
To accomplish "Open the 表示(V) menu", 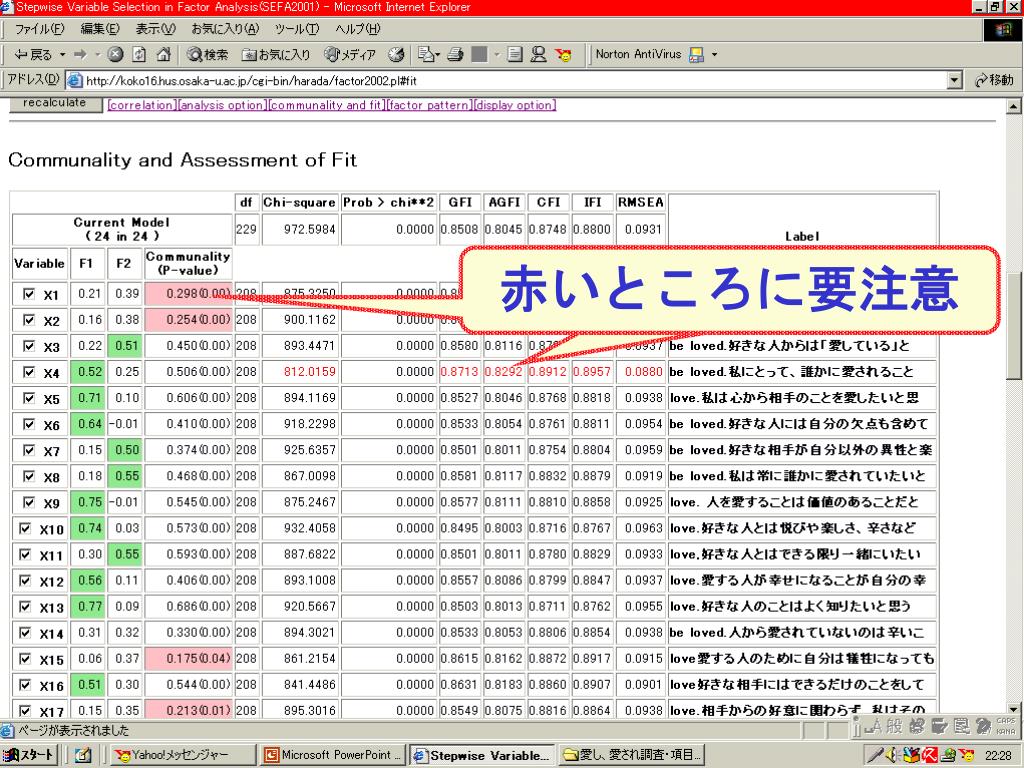I will [x=155, y=29].
